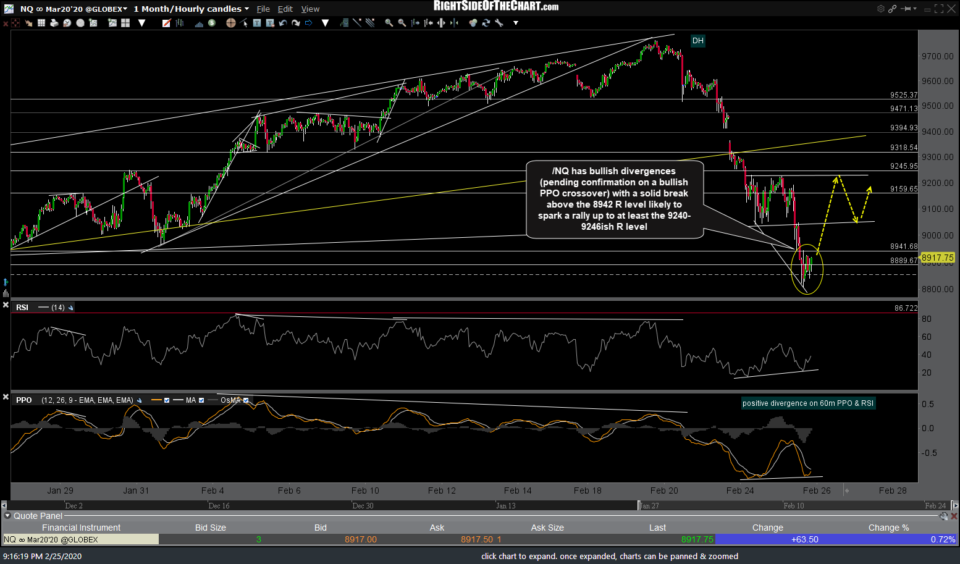Image resolution: width=960 pixels, height=564 pixels.
Task: Click the pin icon in title bar
Action: (x=906, y=9)
